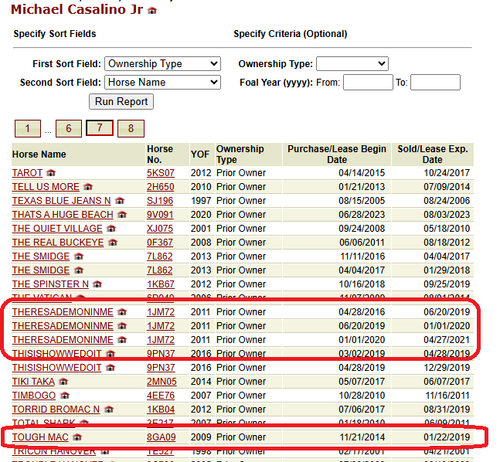Click the stable icon next to THE QUIET VILLAGE
The height and width of the screenshot is (462, 500).
tap(111, 229)
